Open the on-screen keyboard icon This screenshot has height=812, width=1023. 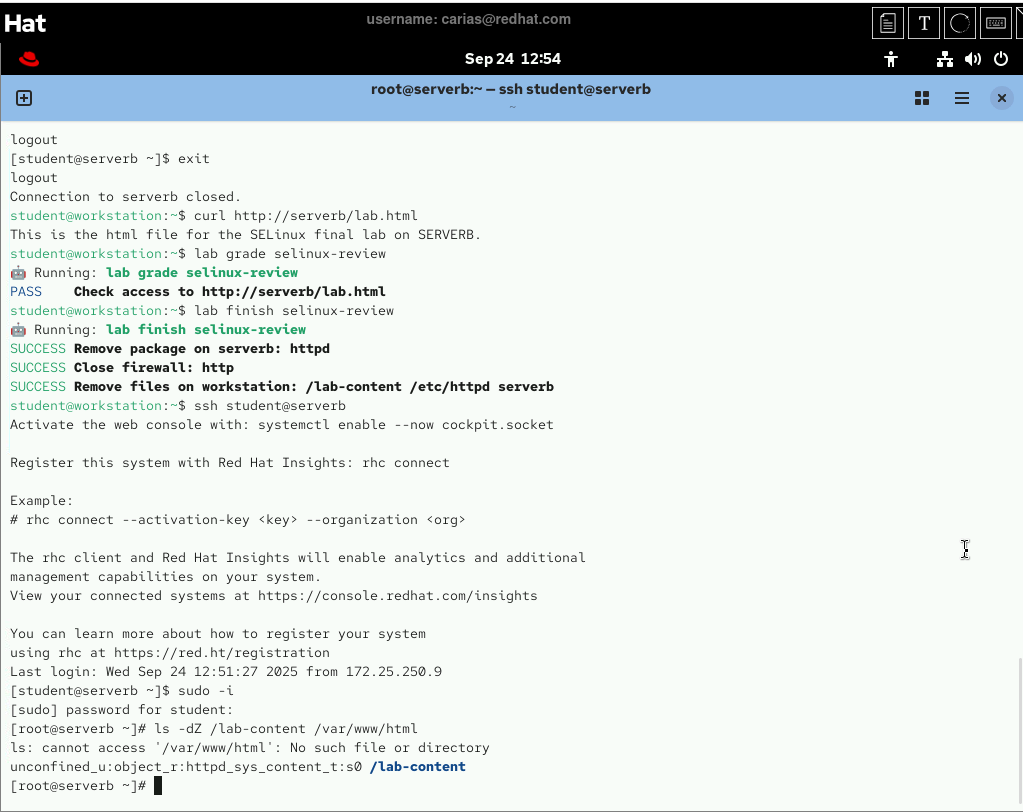click(x=996, y=23)
